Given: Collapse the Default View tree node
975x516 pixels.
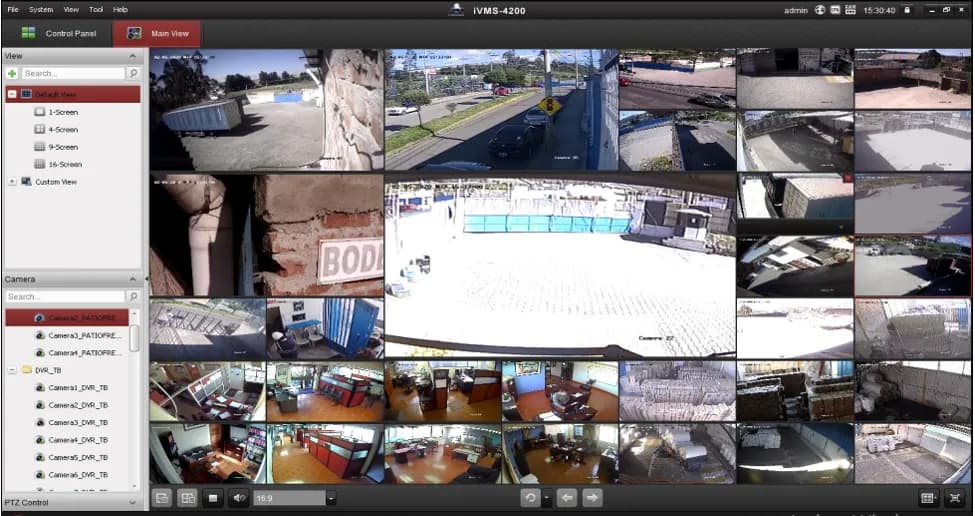Looking at the screenshot, I should pos(12,94).
